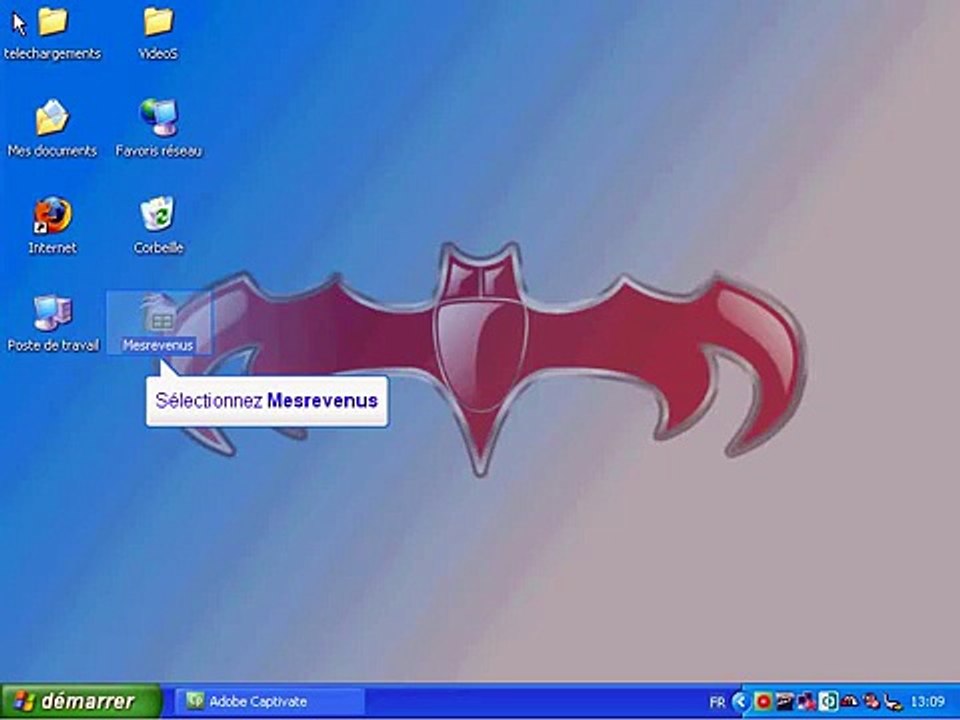Select the VideoS folder icon

(159, 22)
